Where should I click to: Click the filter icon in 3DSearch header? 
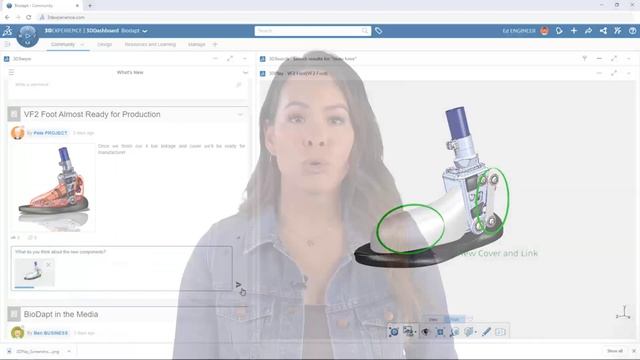tap(584, 59)
